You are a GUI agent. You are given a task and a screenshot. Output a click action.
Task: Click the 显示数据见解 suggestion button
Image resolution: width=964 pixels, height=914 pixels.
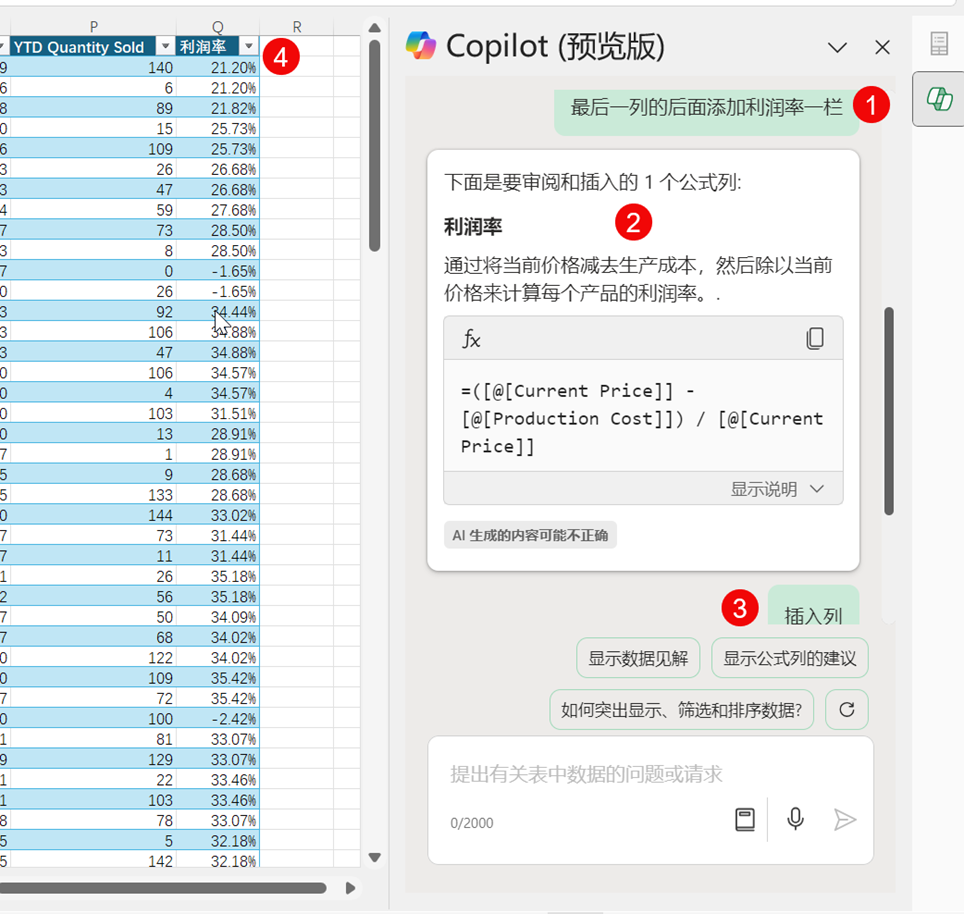pyautogui.click(x=638, y=658)
